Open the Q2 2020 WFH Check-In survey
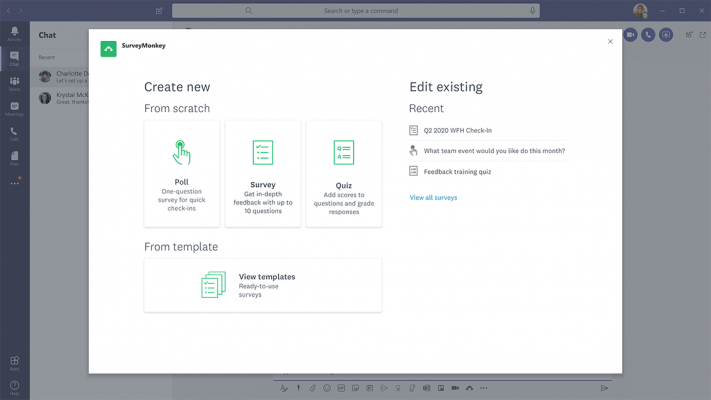711x400 pixels. 487,130
